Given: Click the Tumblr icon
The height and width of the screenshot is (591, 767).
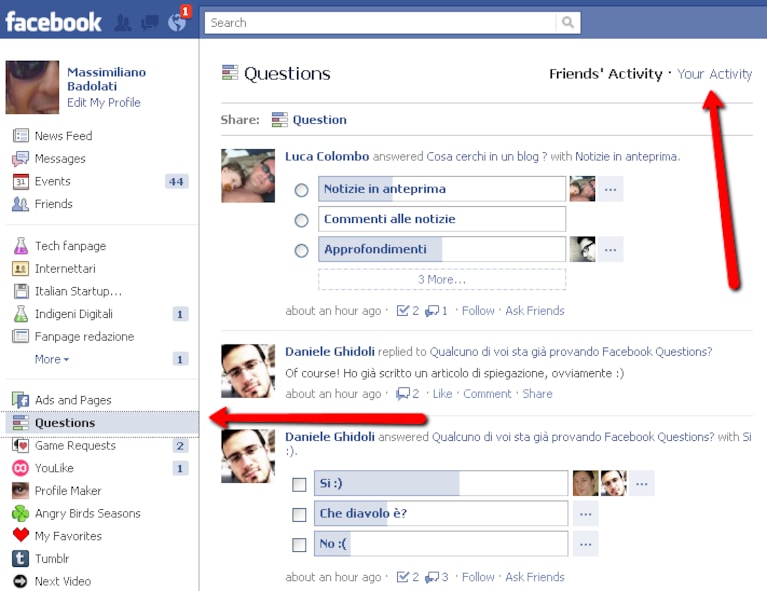Looking at the screenshot, I should tap(21, 558).
